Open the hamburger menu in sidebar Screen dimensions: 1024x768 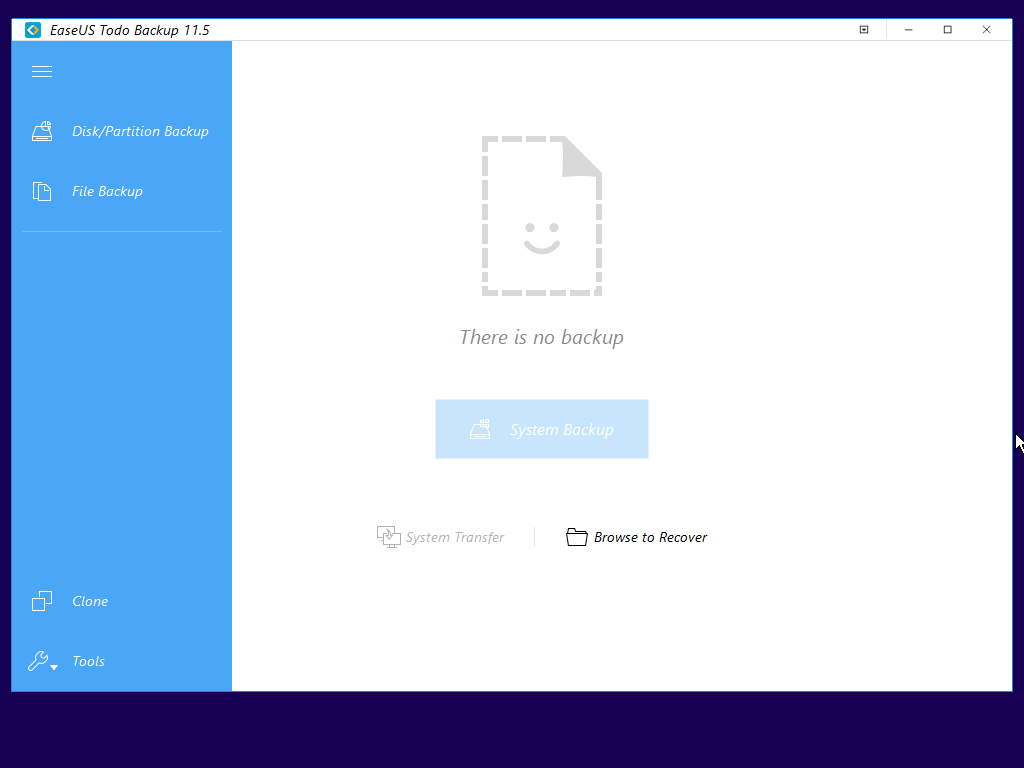[42, 72]
